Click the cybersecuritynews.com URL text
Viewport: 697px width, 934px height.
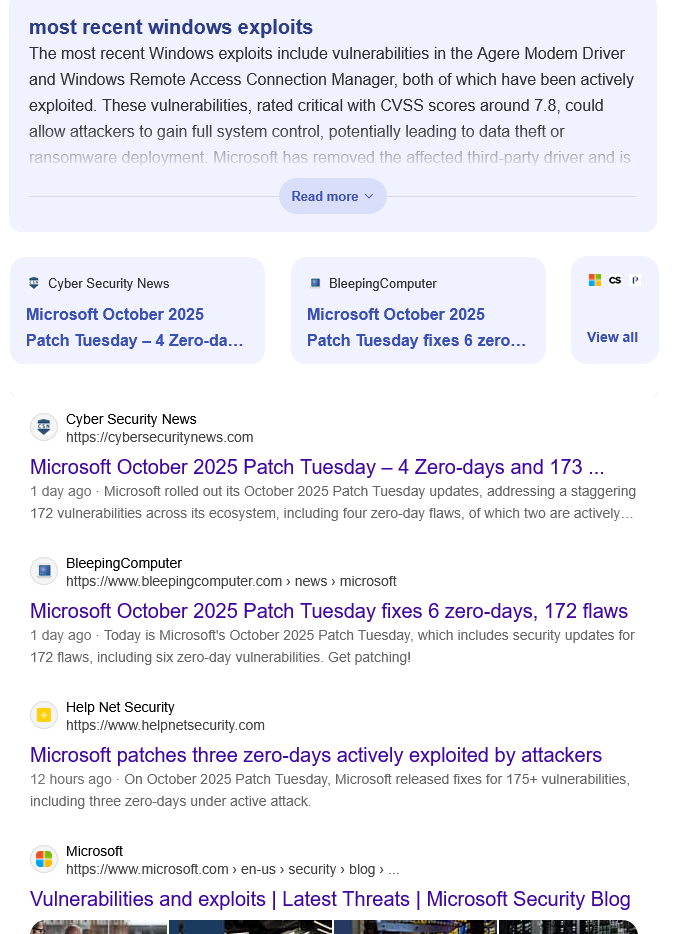tap(160, 438)
